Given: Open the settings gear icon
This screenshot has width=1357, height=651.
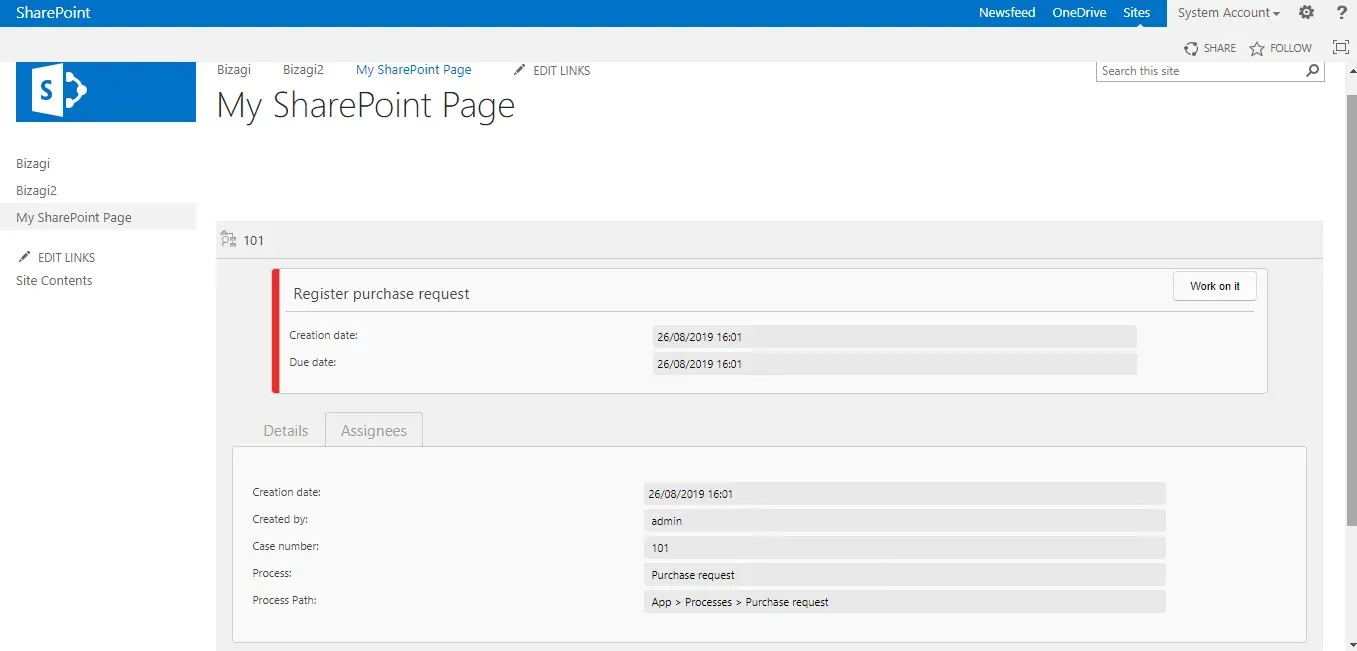Looking at the screenshot, I should (1306, 13).
